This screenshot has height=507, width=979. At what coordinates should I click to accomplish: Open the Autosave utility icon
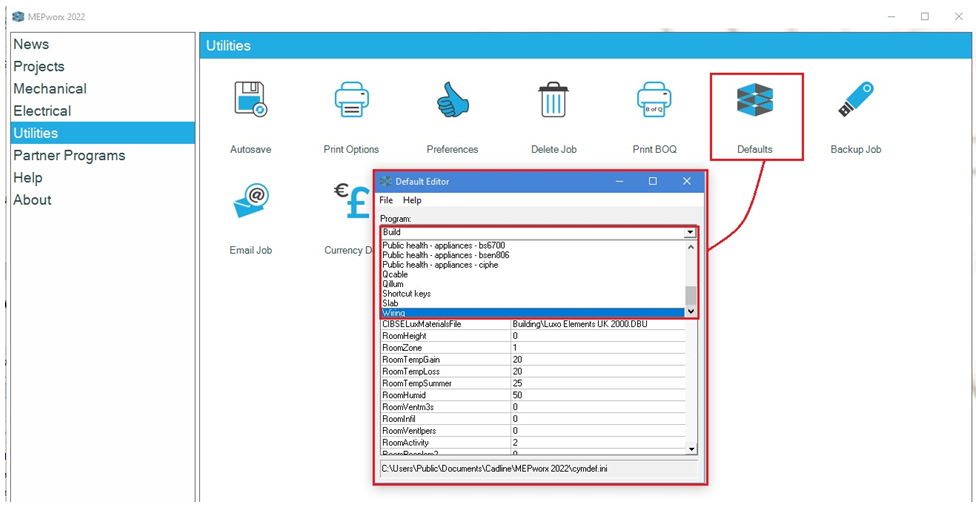[x=251, y=100]
